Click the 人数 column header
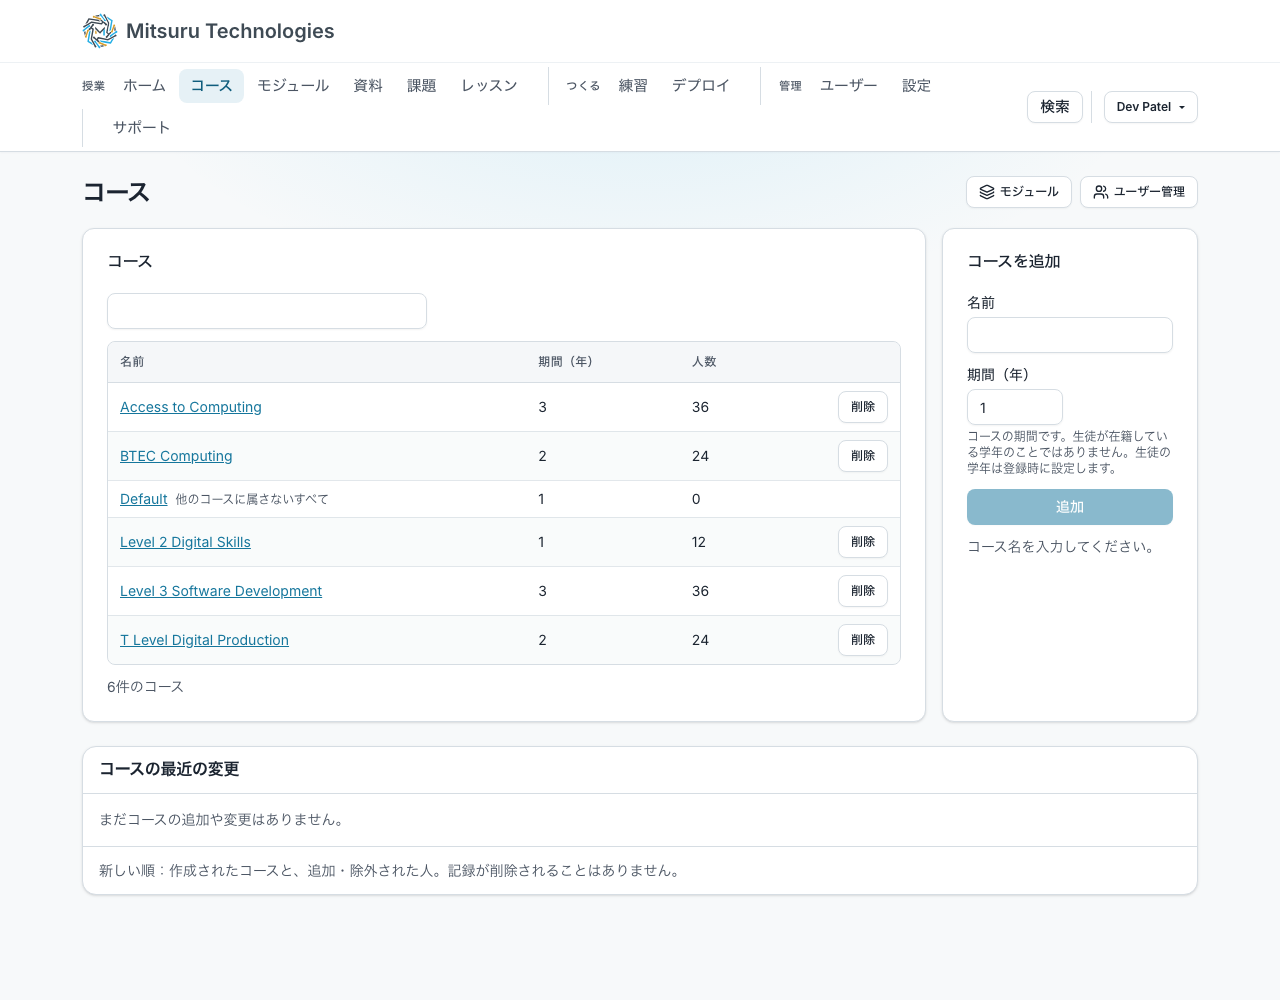This screenshot has width=1280, height=1000. point(704,362)
